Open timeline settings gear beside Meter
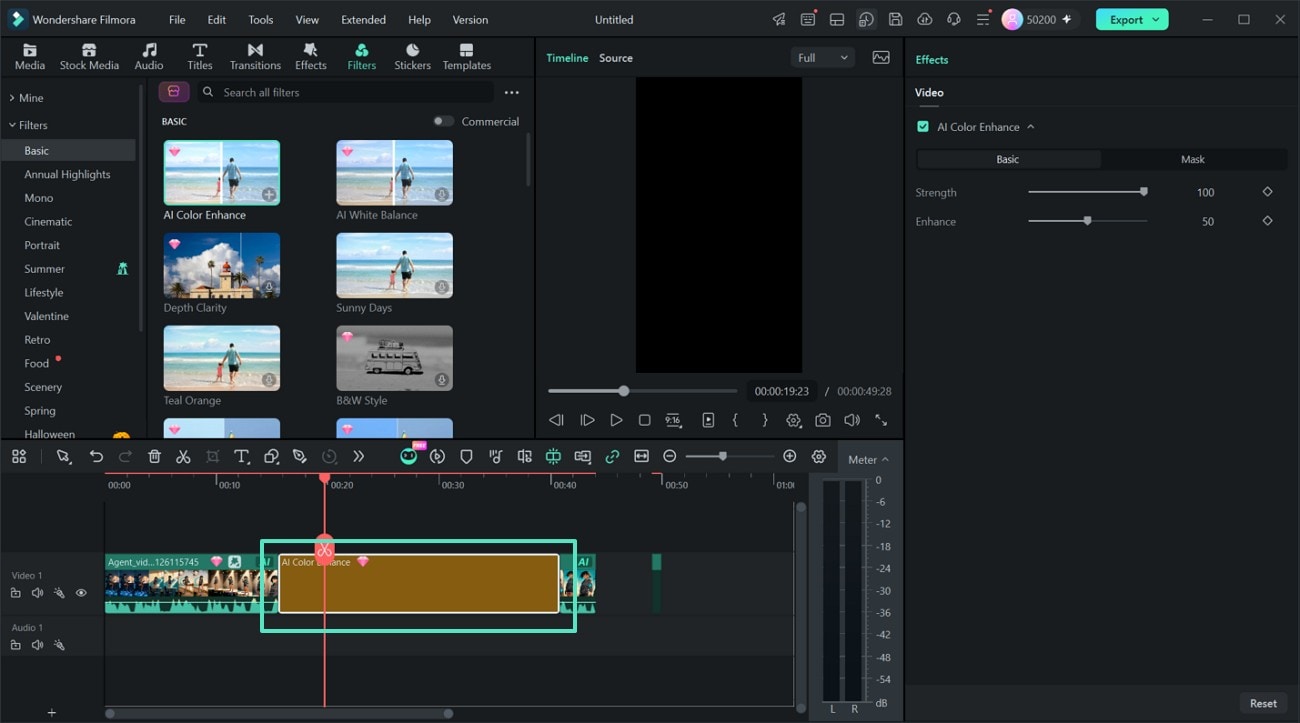 (819, 456)
